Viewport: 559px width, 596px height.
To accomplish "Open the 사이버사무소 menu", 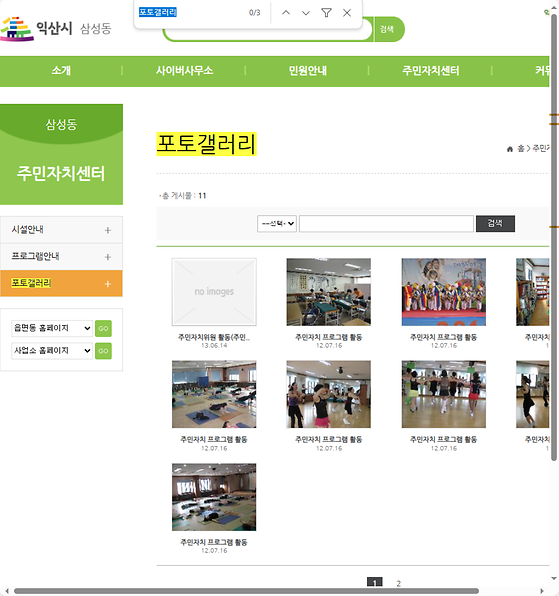I will coord(184,71).
